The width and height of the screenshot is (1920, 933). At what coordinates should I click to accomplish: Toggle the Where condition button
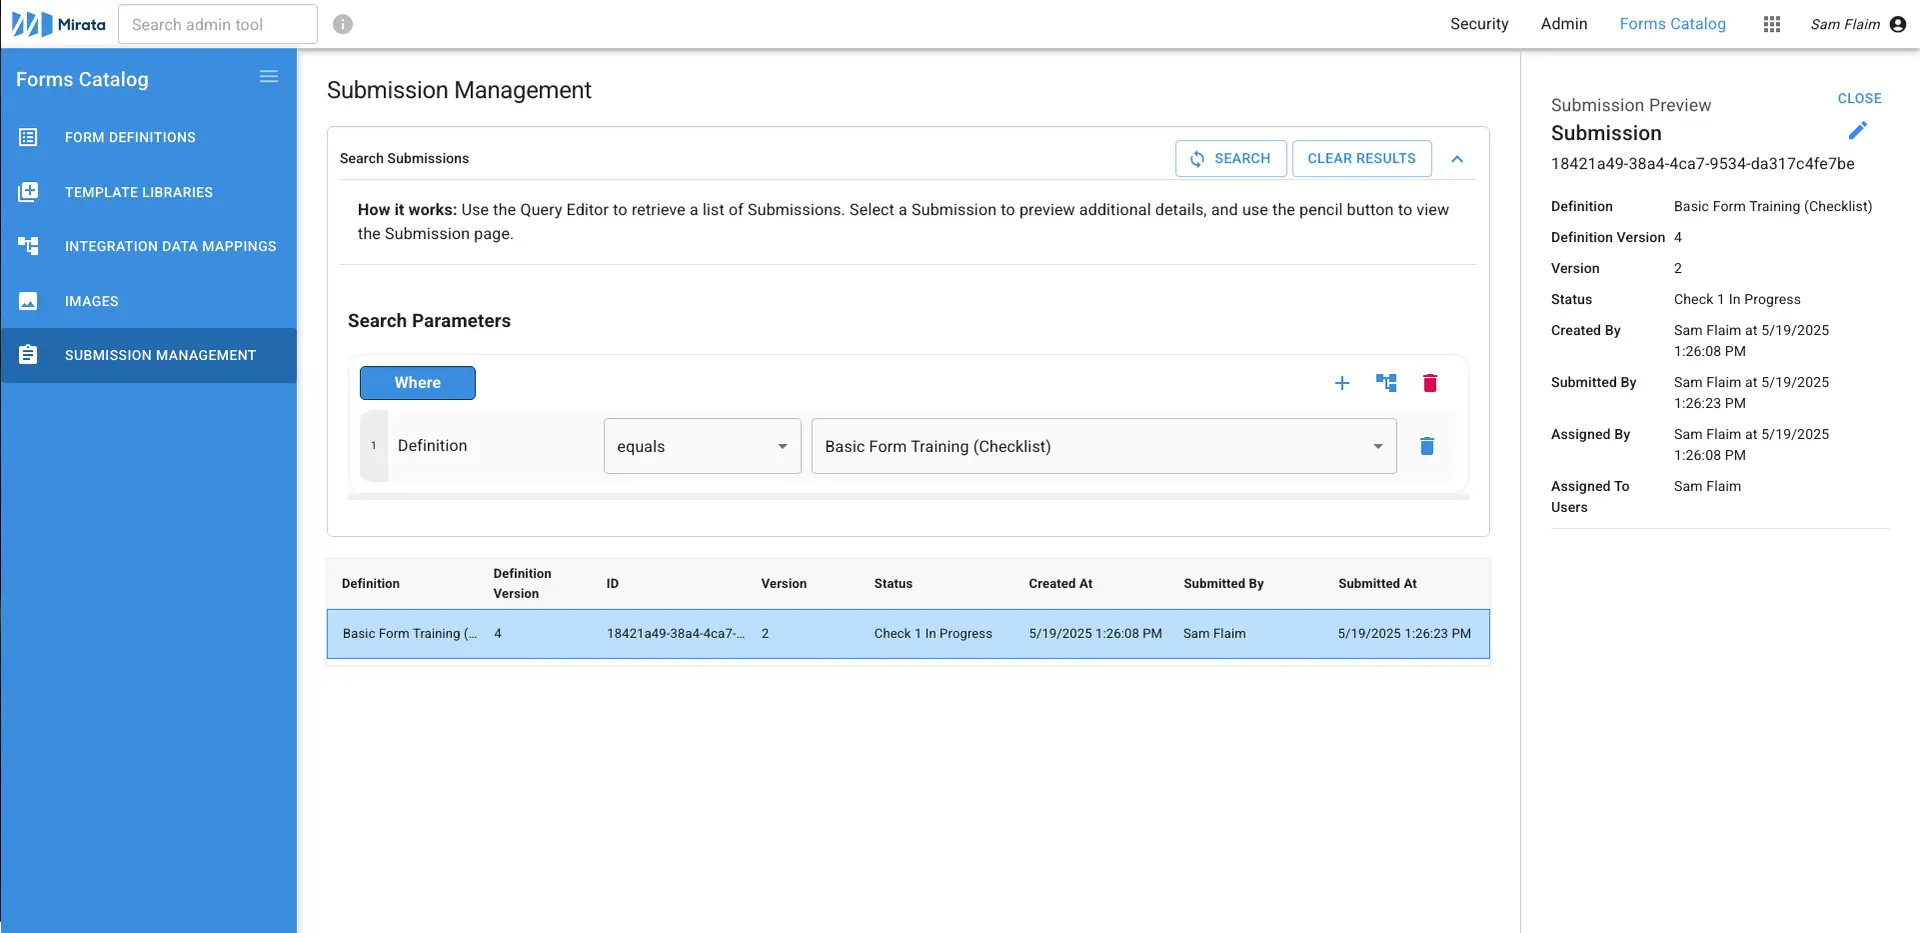tap(417, 383)
